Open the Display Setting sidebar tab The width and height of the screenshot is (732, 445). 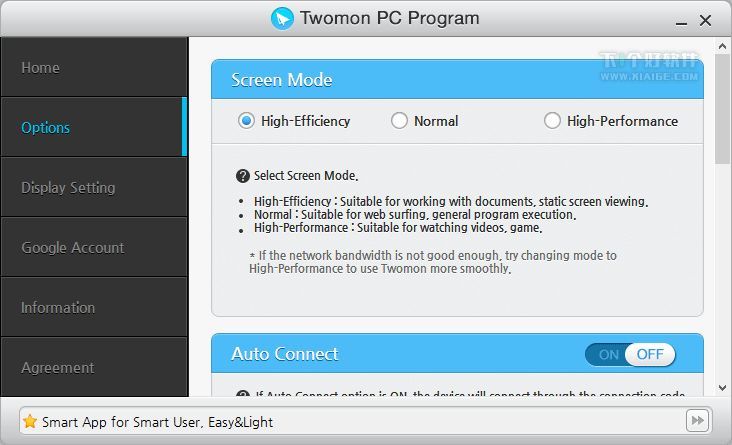coord(94,187)
